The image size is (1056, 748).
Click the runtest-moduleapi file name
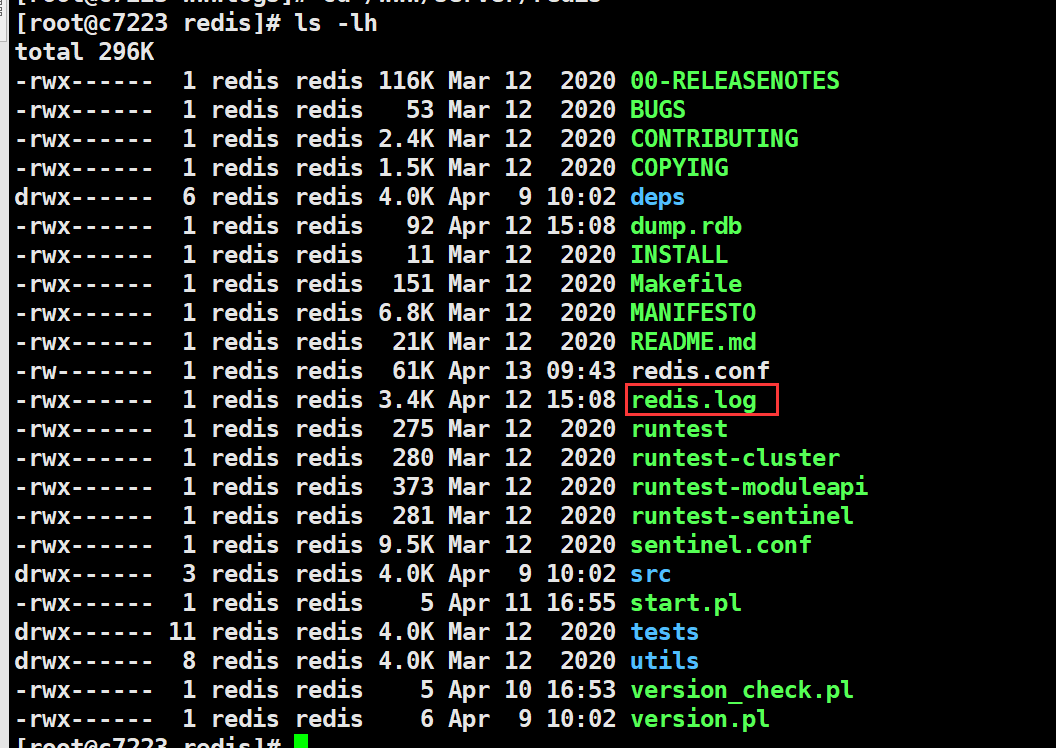pyautogui.click(x=750, y=487)
